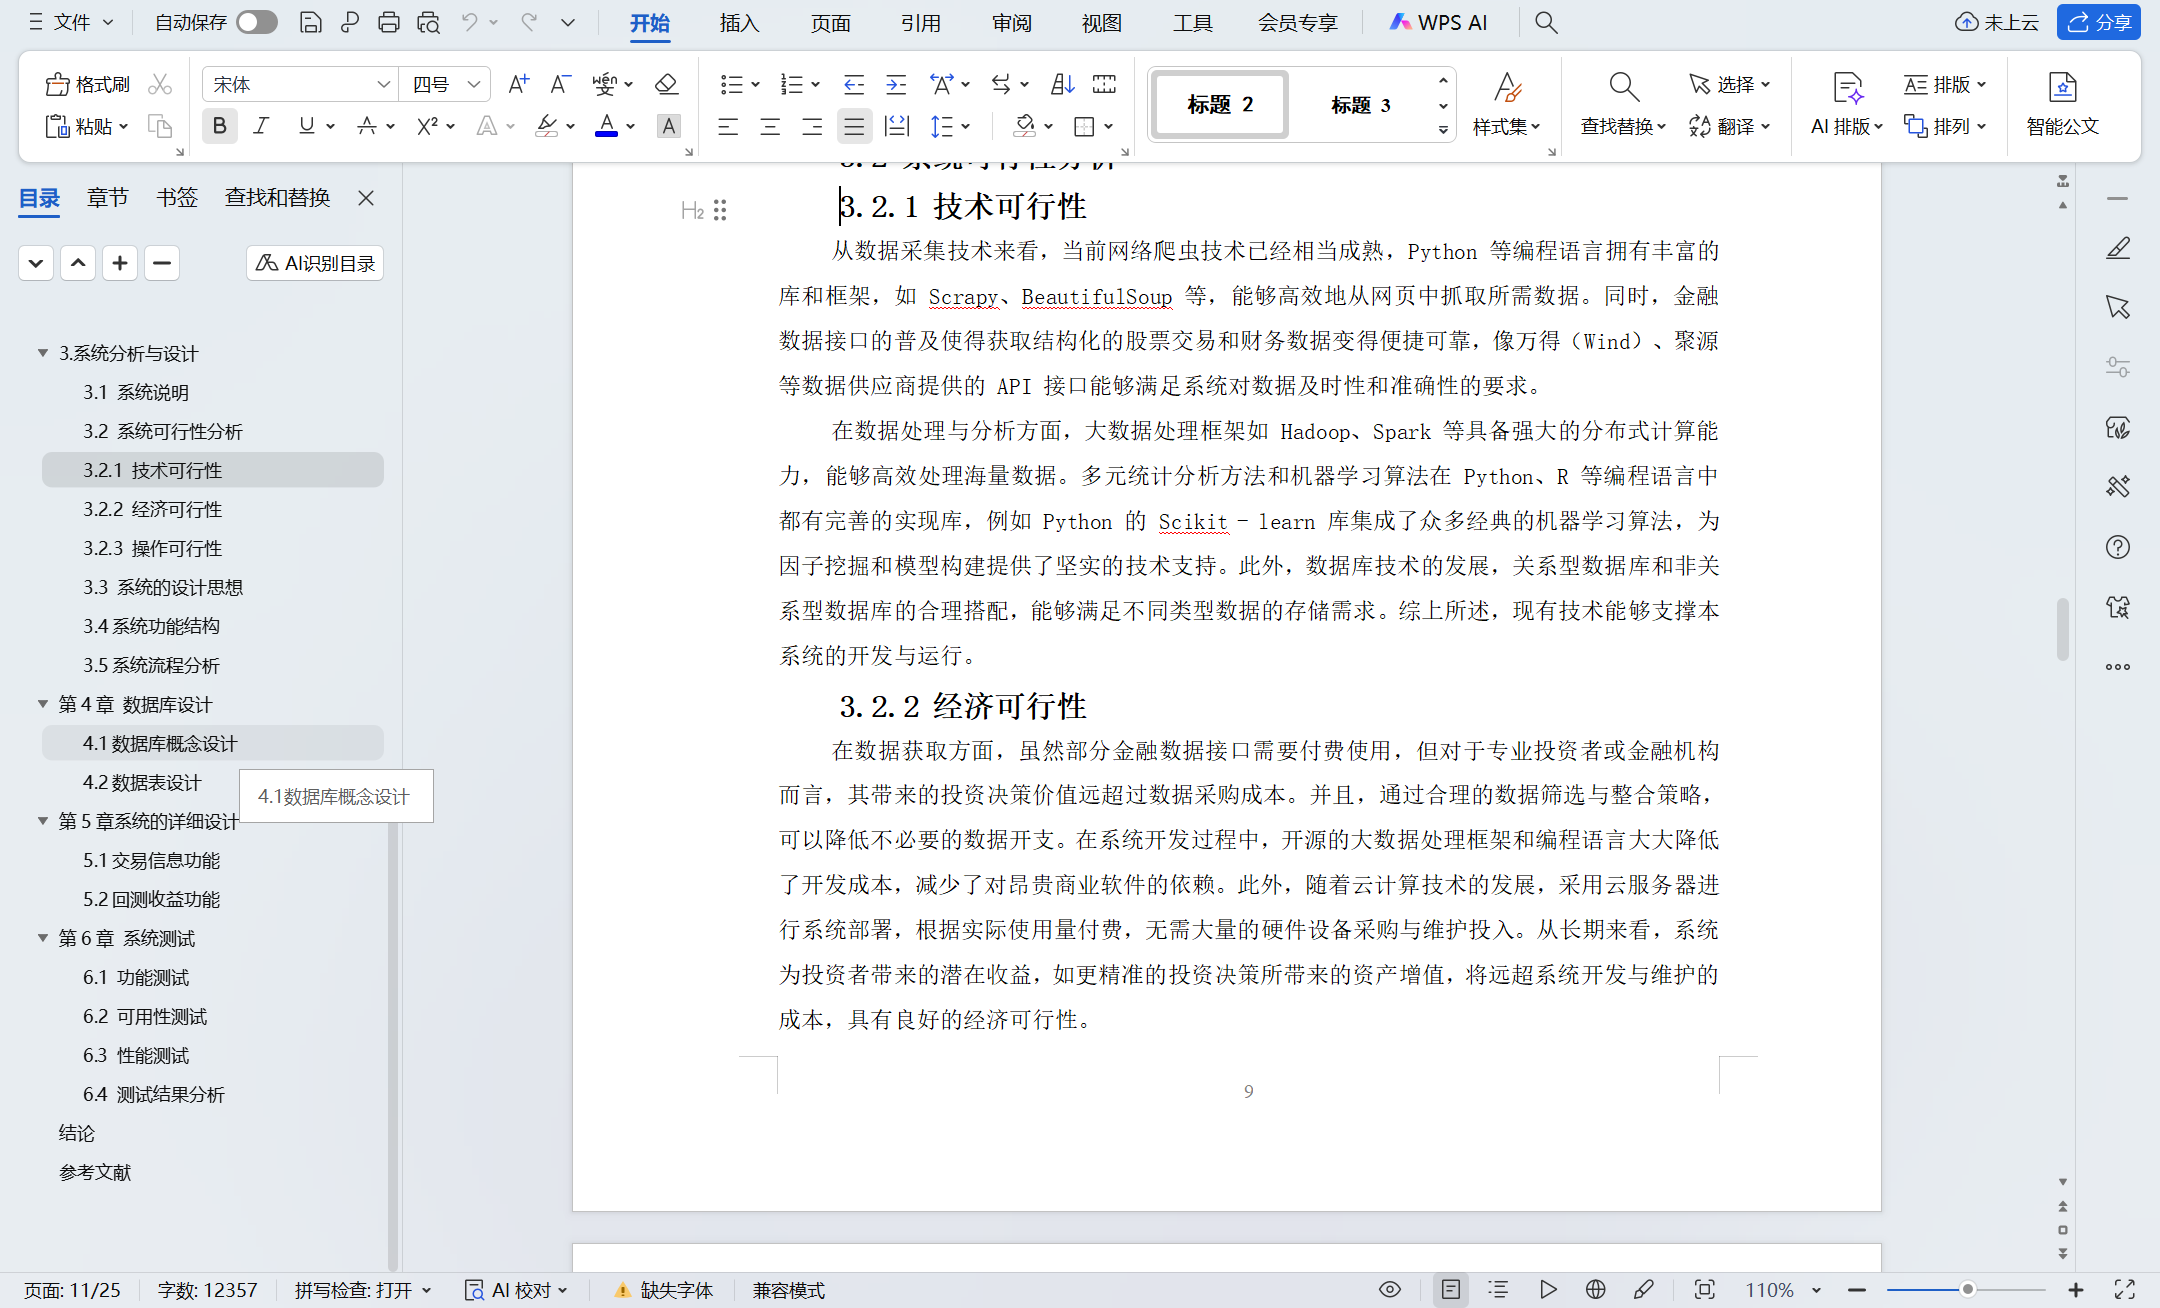This screenshot has width=2160, height=1308.
Task: Click the Clear Formatting eraser icon
Action: pyautogui.click(x=666, y=84)
